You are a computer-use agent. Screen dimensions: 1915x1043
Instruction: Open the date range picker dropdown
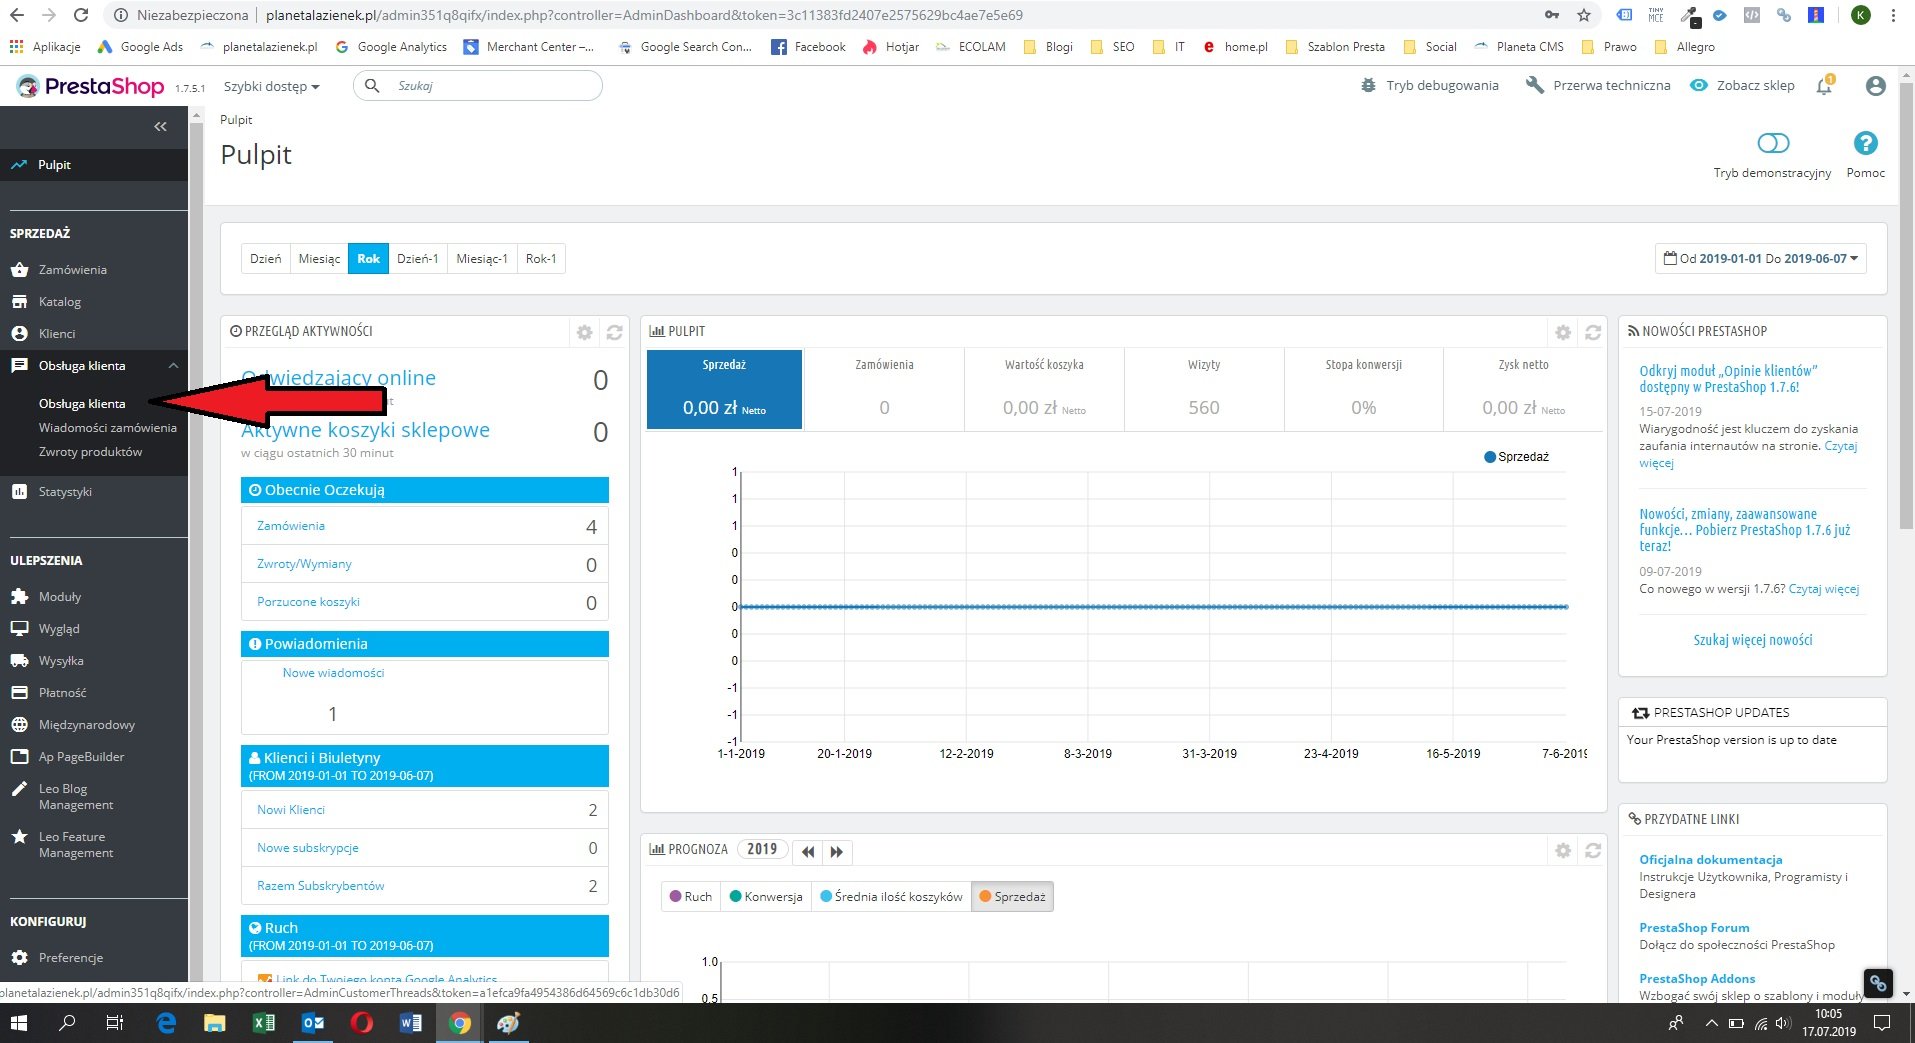tap(1760, 258)
